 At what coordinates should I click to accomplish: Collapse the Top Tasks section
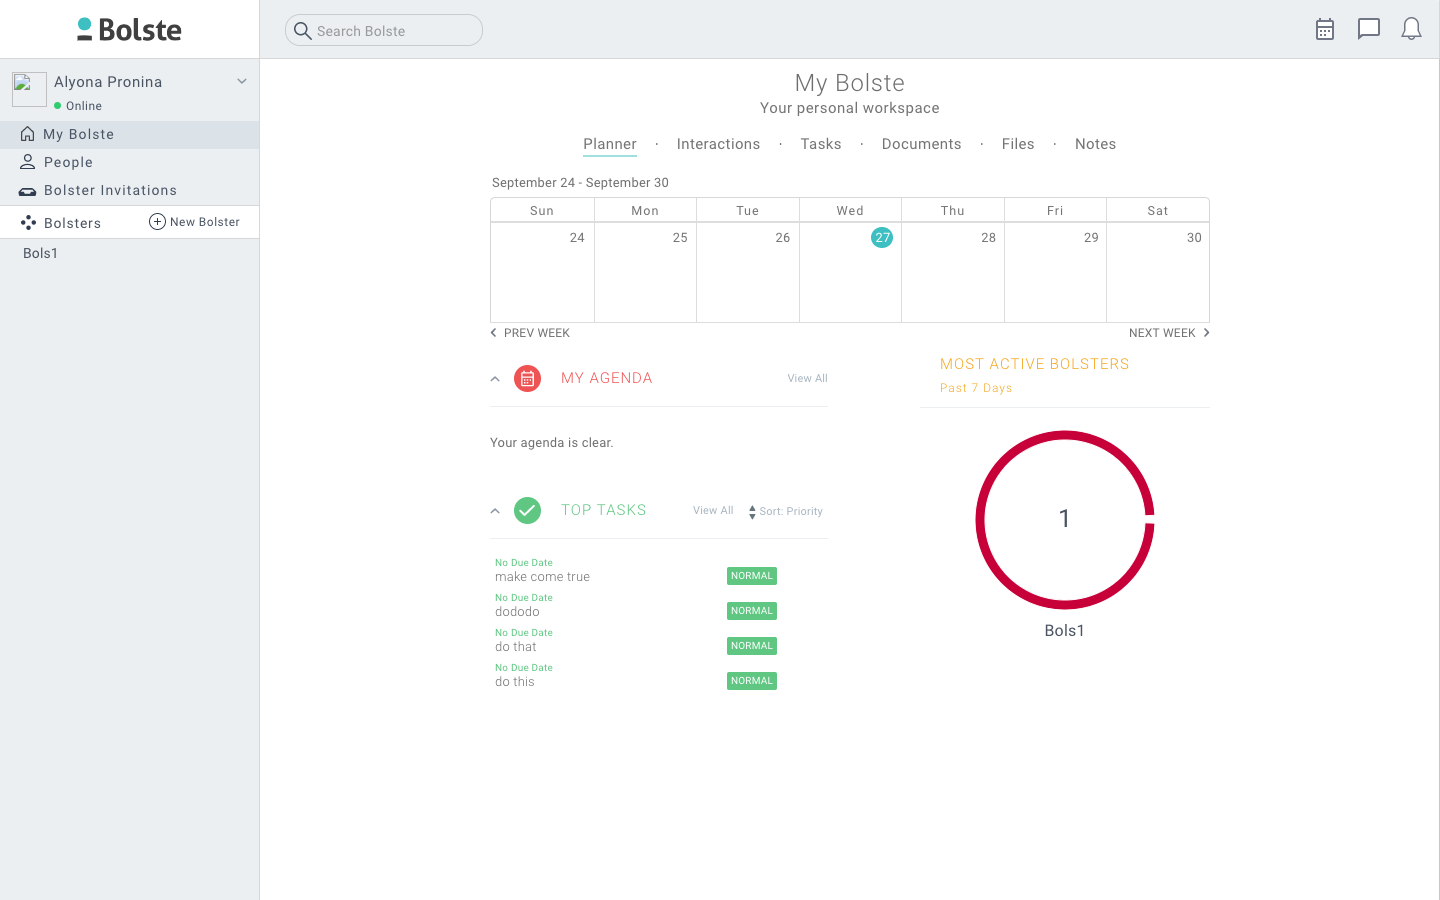point(495,511)
